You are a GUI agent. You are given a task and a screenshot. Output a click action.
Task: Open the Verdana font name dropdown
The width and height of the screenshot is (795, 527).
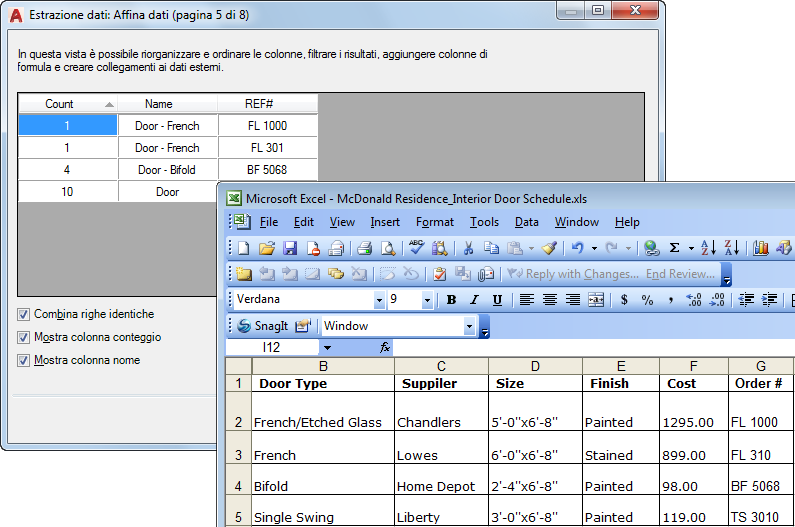click(x=379, y=300)
